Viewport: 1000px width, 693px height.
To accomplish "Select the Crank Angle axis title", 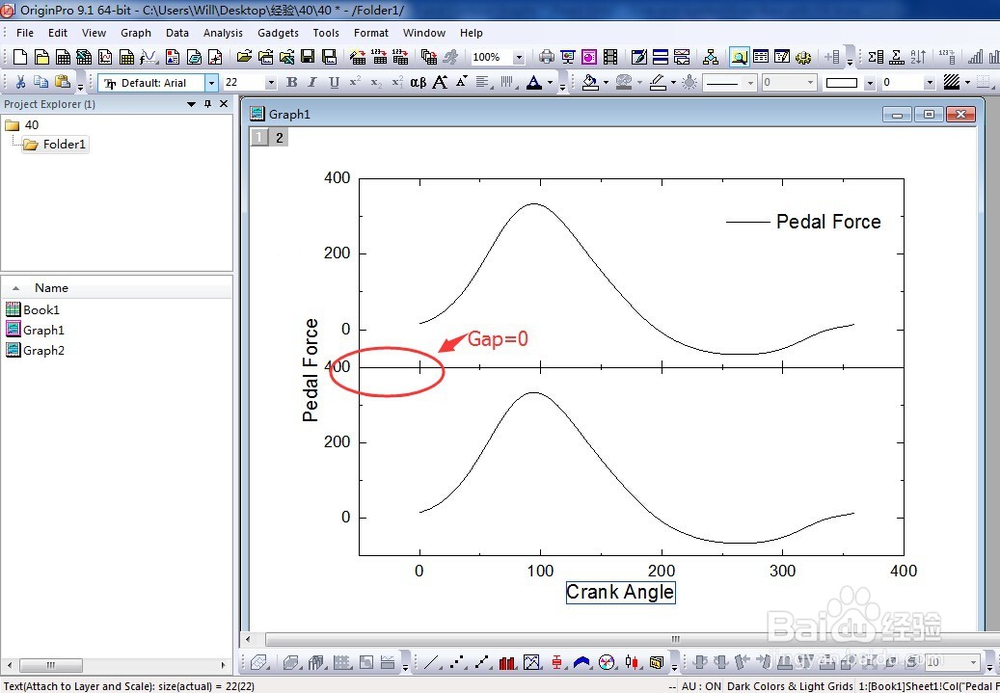I will tap(620, 592).
